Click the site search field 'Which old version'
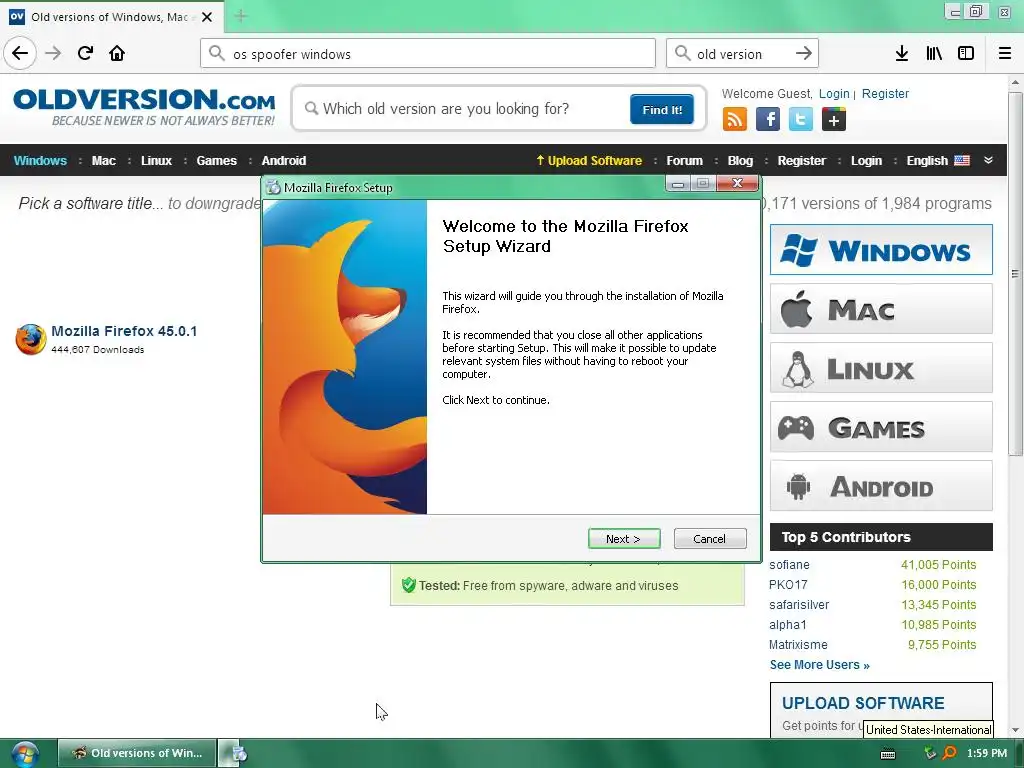 (464, 109)
